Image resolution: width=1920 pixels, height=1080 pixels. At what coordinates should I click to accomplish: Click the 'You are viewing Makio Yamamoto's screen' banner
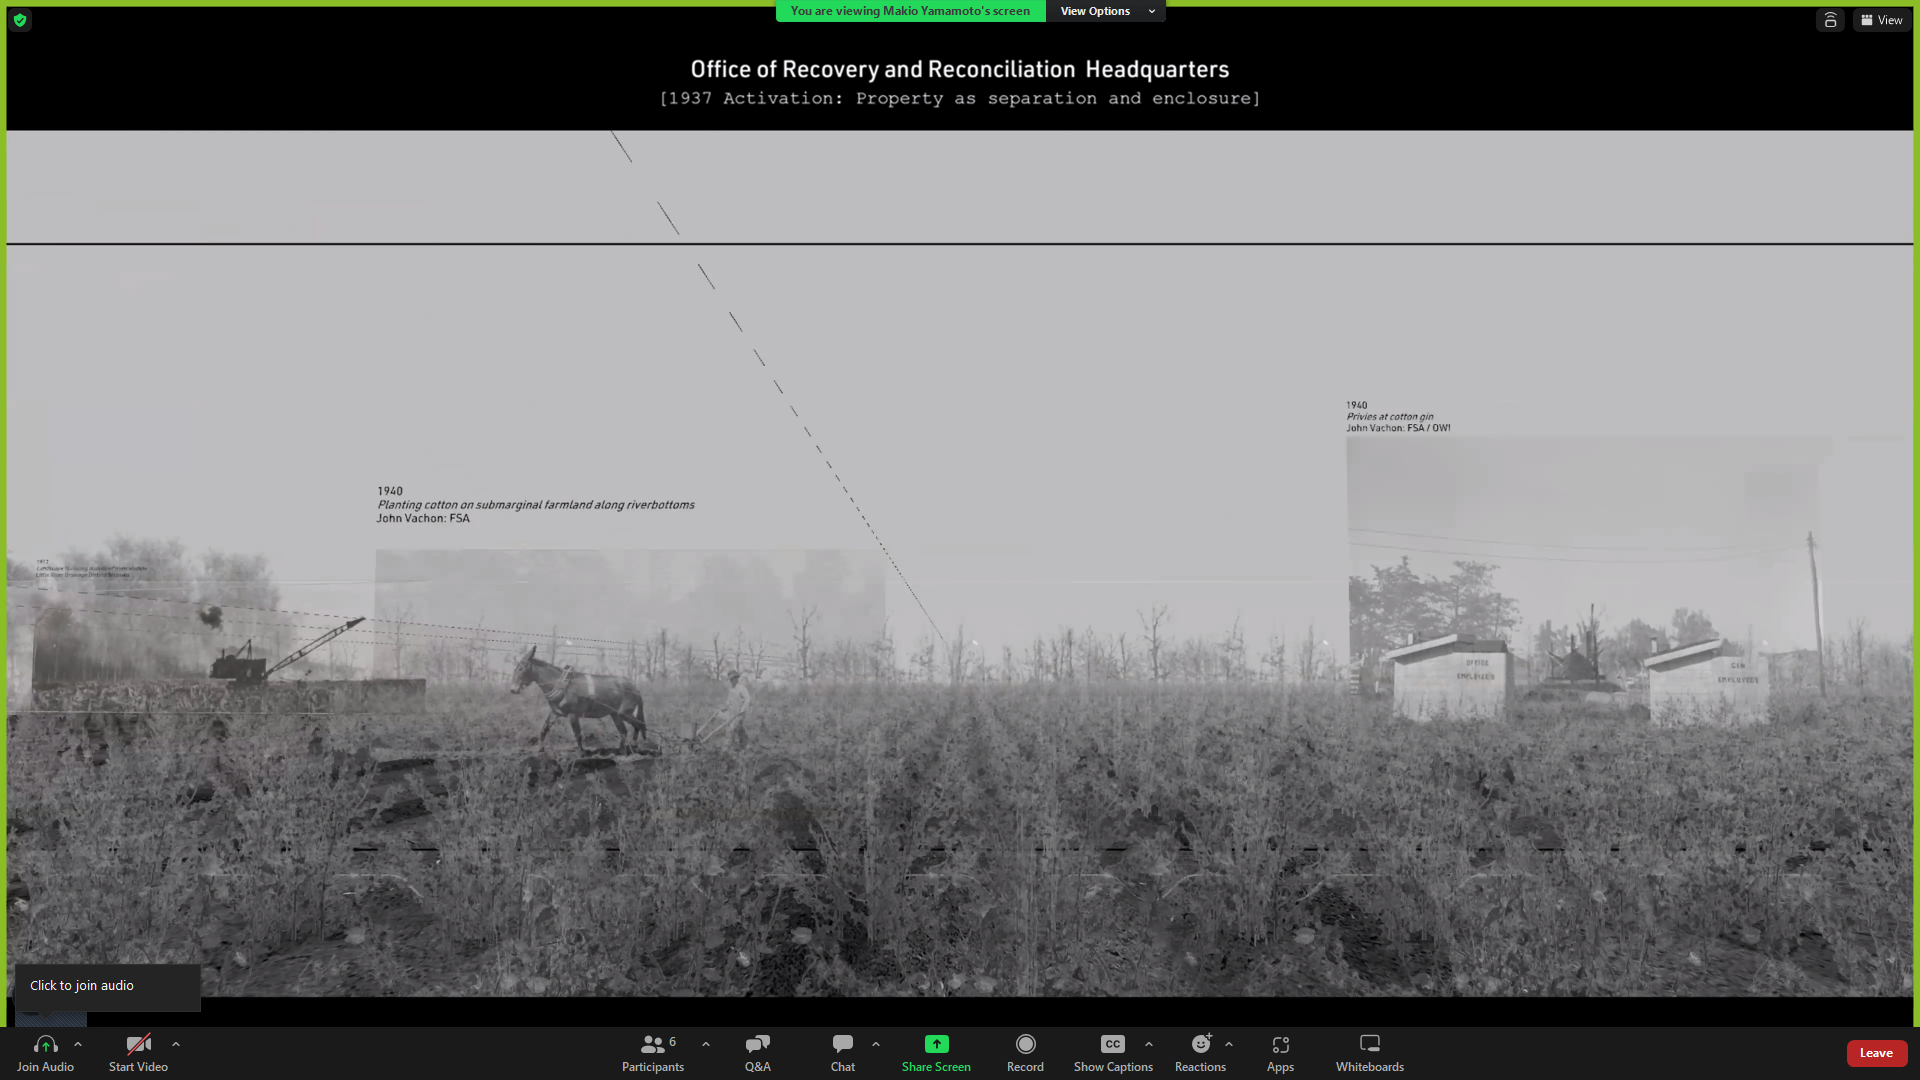pyautogui.click(x=910, y=11)
